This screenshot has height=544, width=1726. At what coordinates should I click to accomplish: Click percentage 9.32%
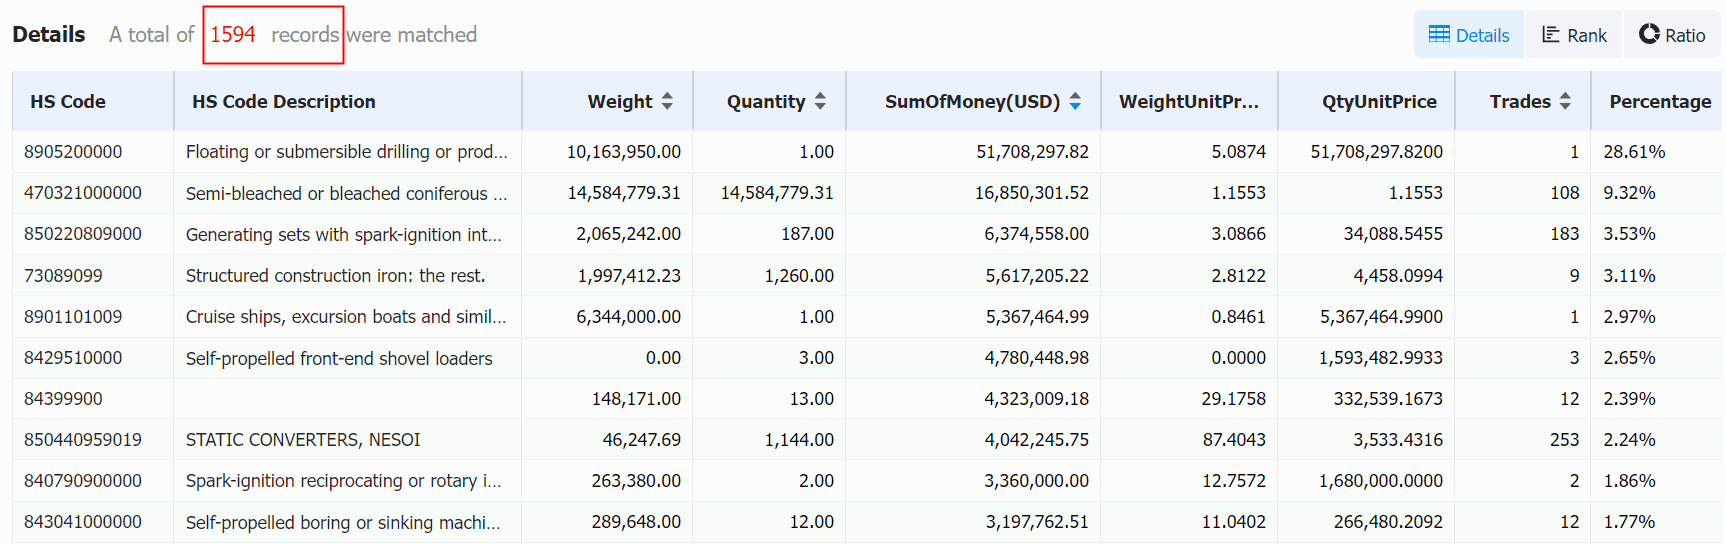pos(1630,193)
